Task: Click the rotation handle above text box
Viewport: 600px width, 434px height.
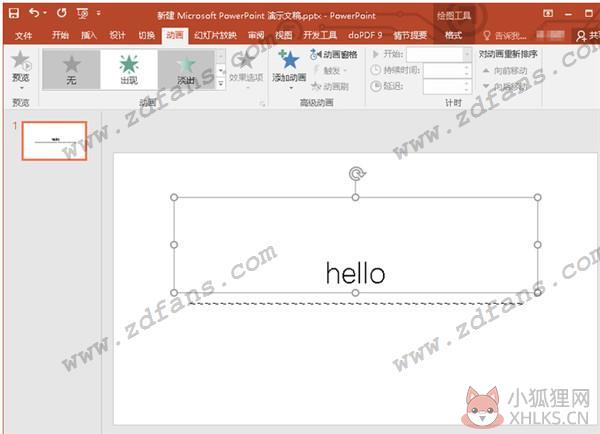Action: point(357,174)
